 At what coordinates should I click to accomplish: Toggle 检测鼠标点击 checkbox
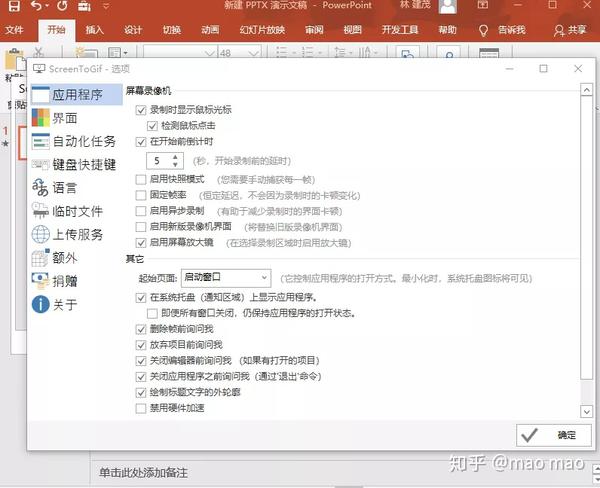click(x=152, y=126)
